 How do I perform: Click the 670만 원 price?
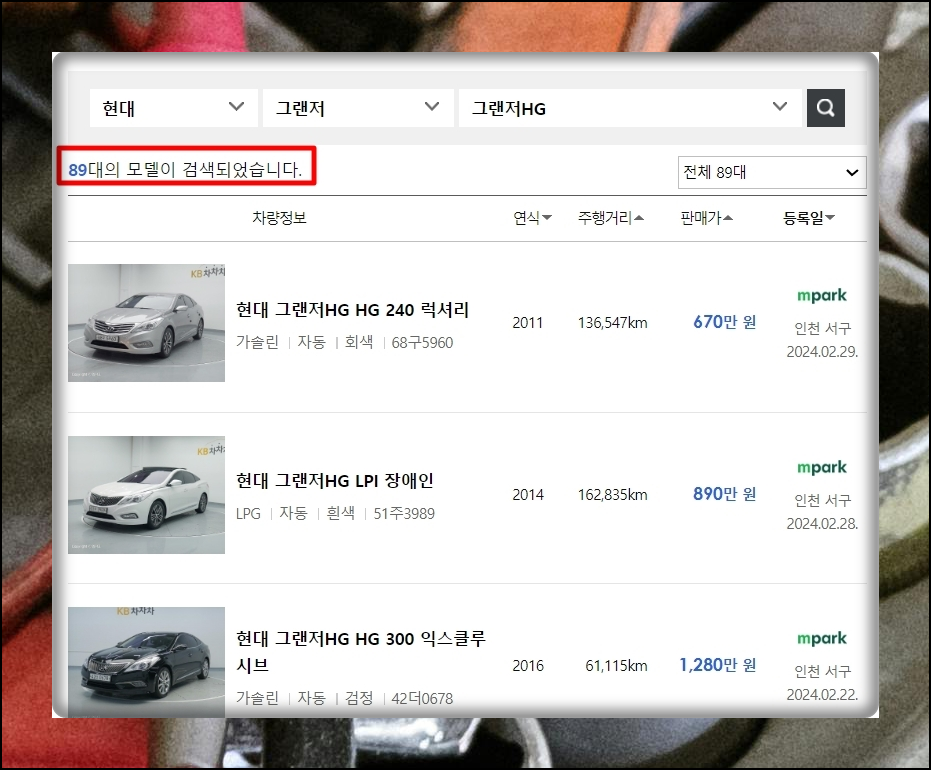point(724,322)
